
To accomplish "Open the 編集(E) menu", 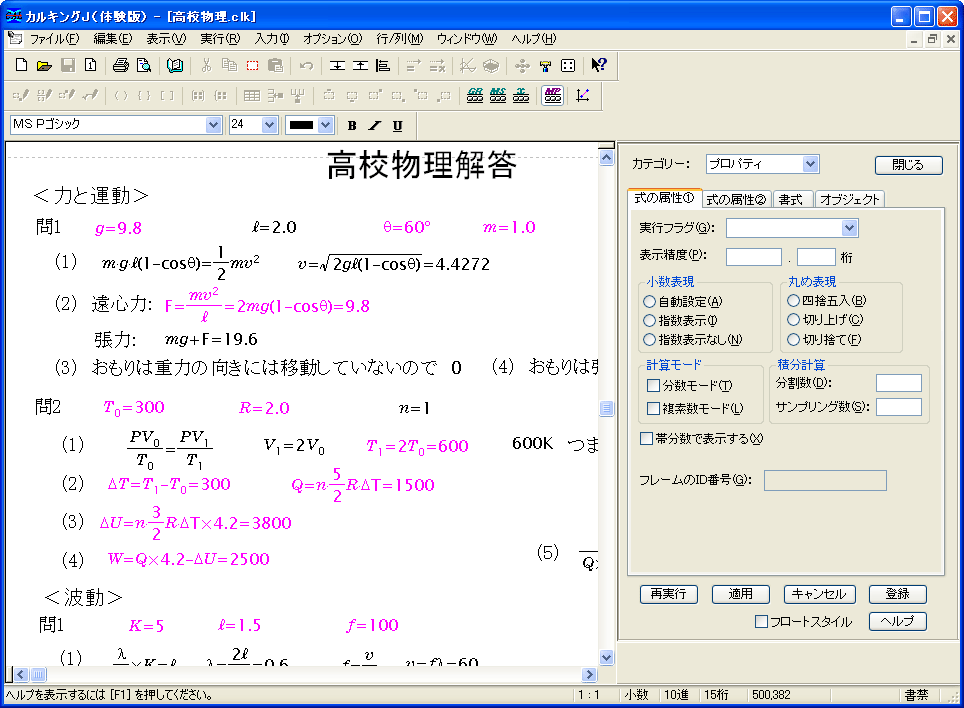I will tap(113, 39).
